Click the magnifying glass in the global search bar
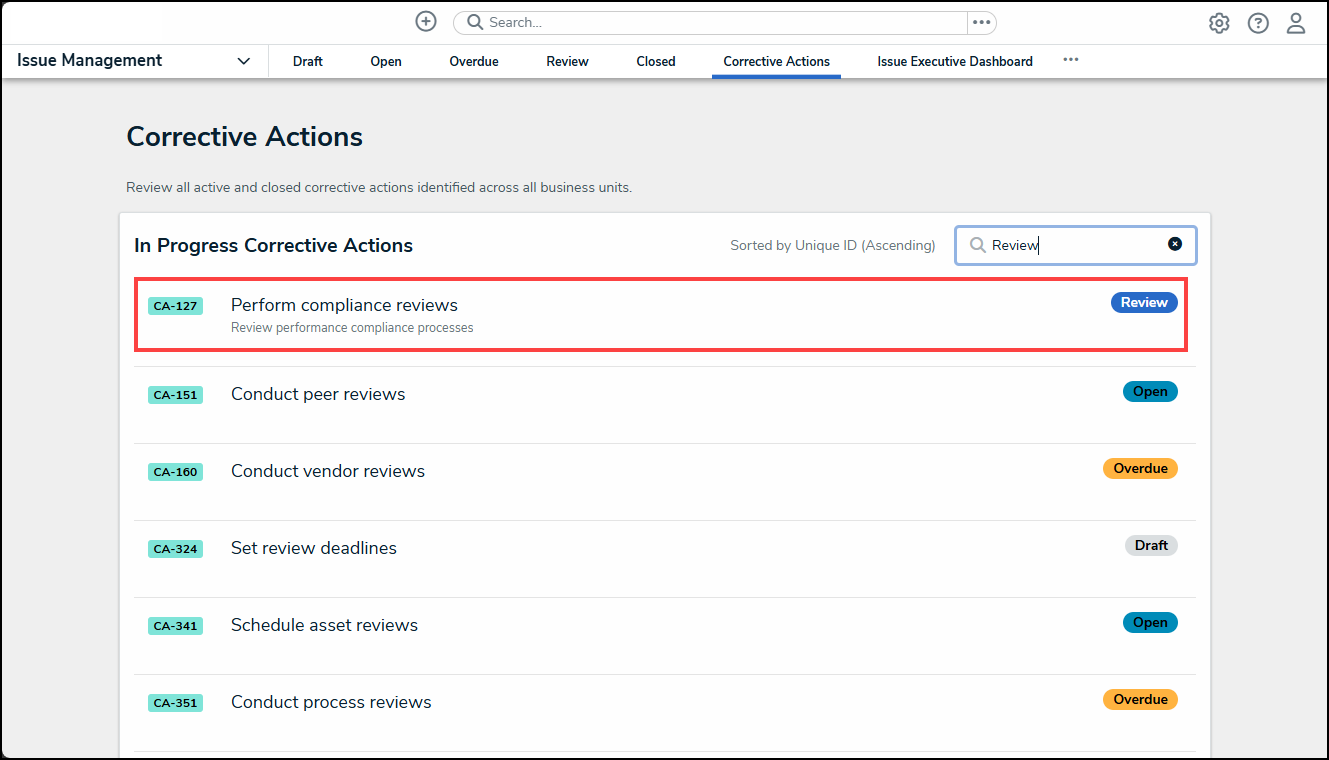Image resolution: width=1329 pixels, height=760 pixels. [x=474, y=21]
